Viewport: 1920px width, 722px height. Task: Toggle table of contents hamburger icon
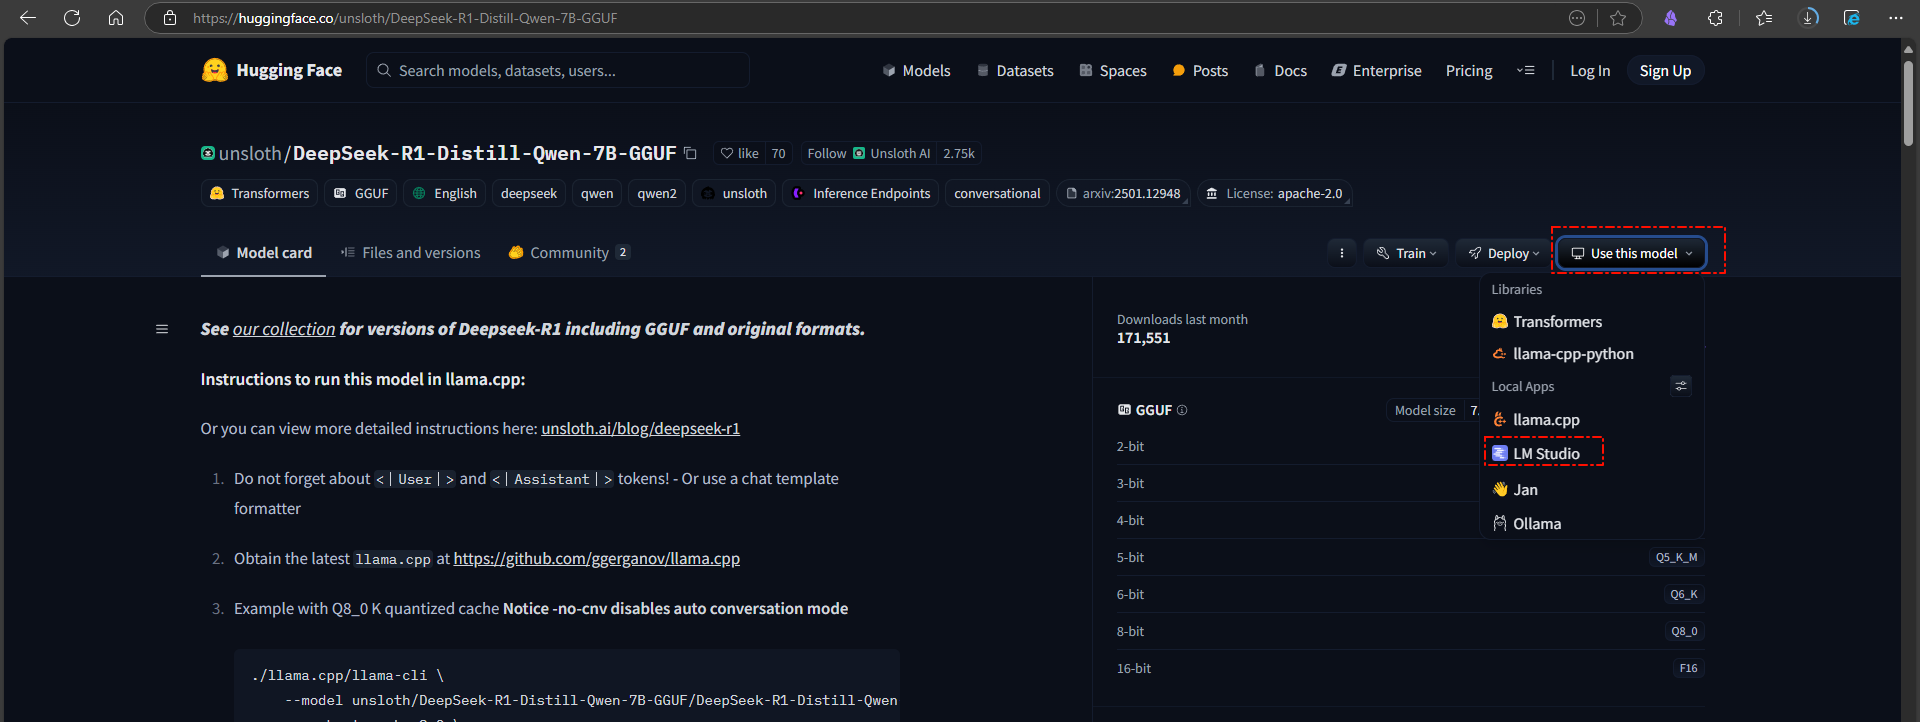(162, 329)
